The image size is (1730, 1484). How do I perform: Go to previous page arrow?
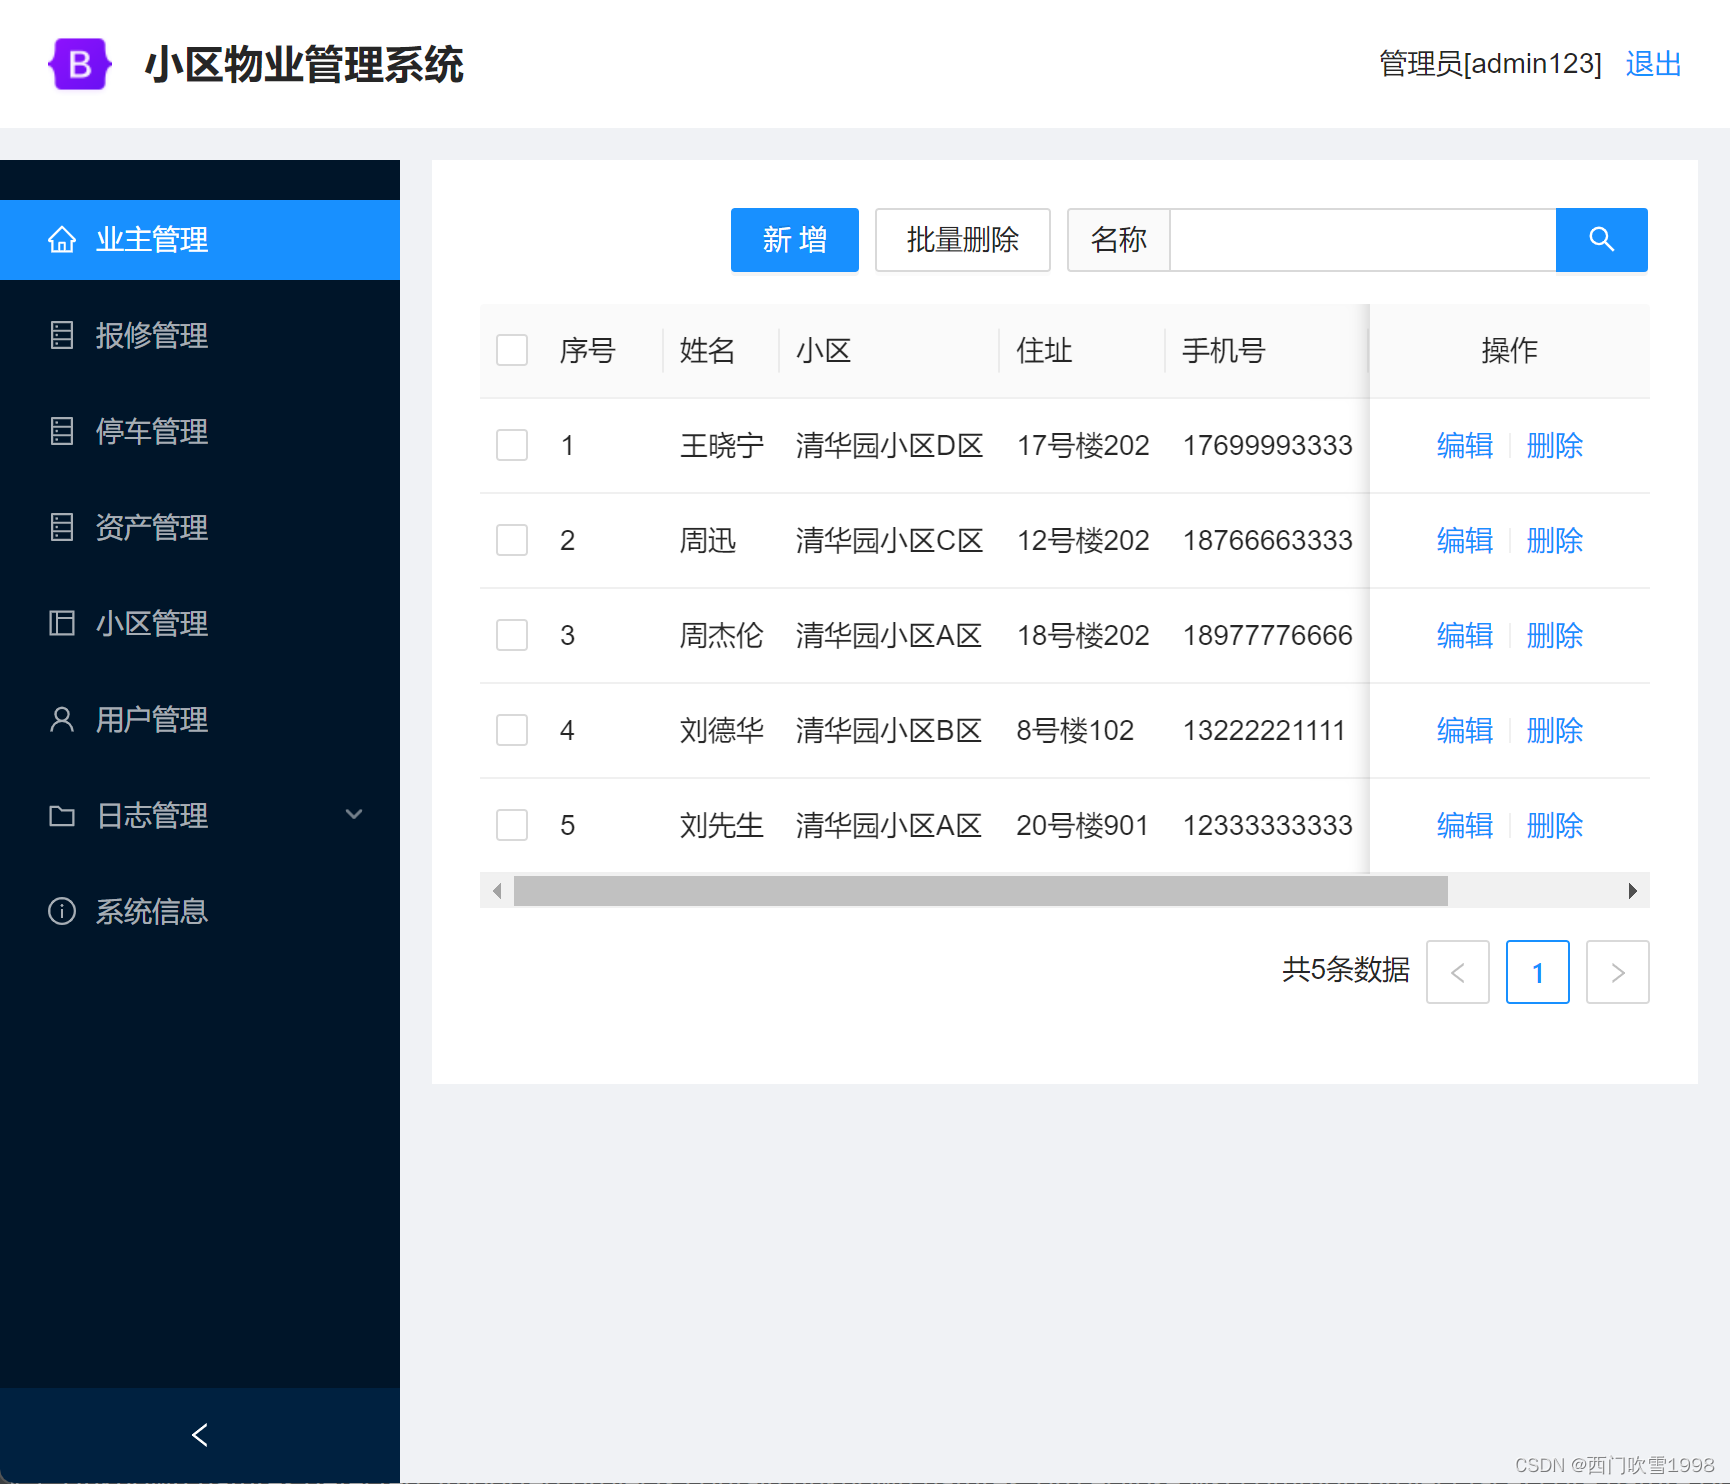coord(1458,972)
